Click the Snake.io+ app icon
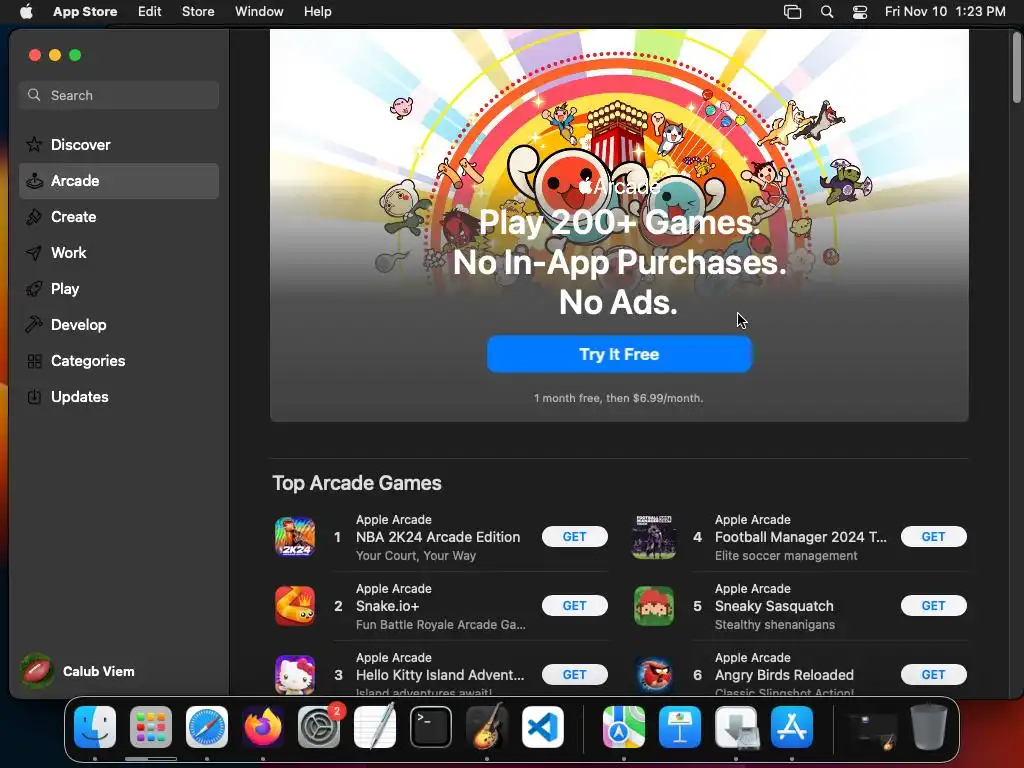The image size is (1024, 768). (x=295, y=606)
